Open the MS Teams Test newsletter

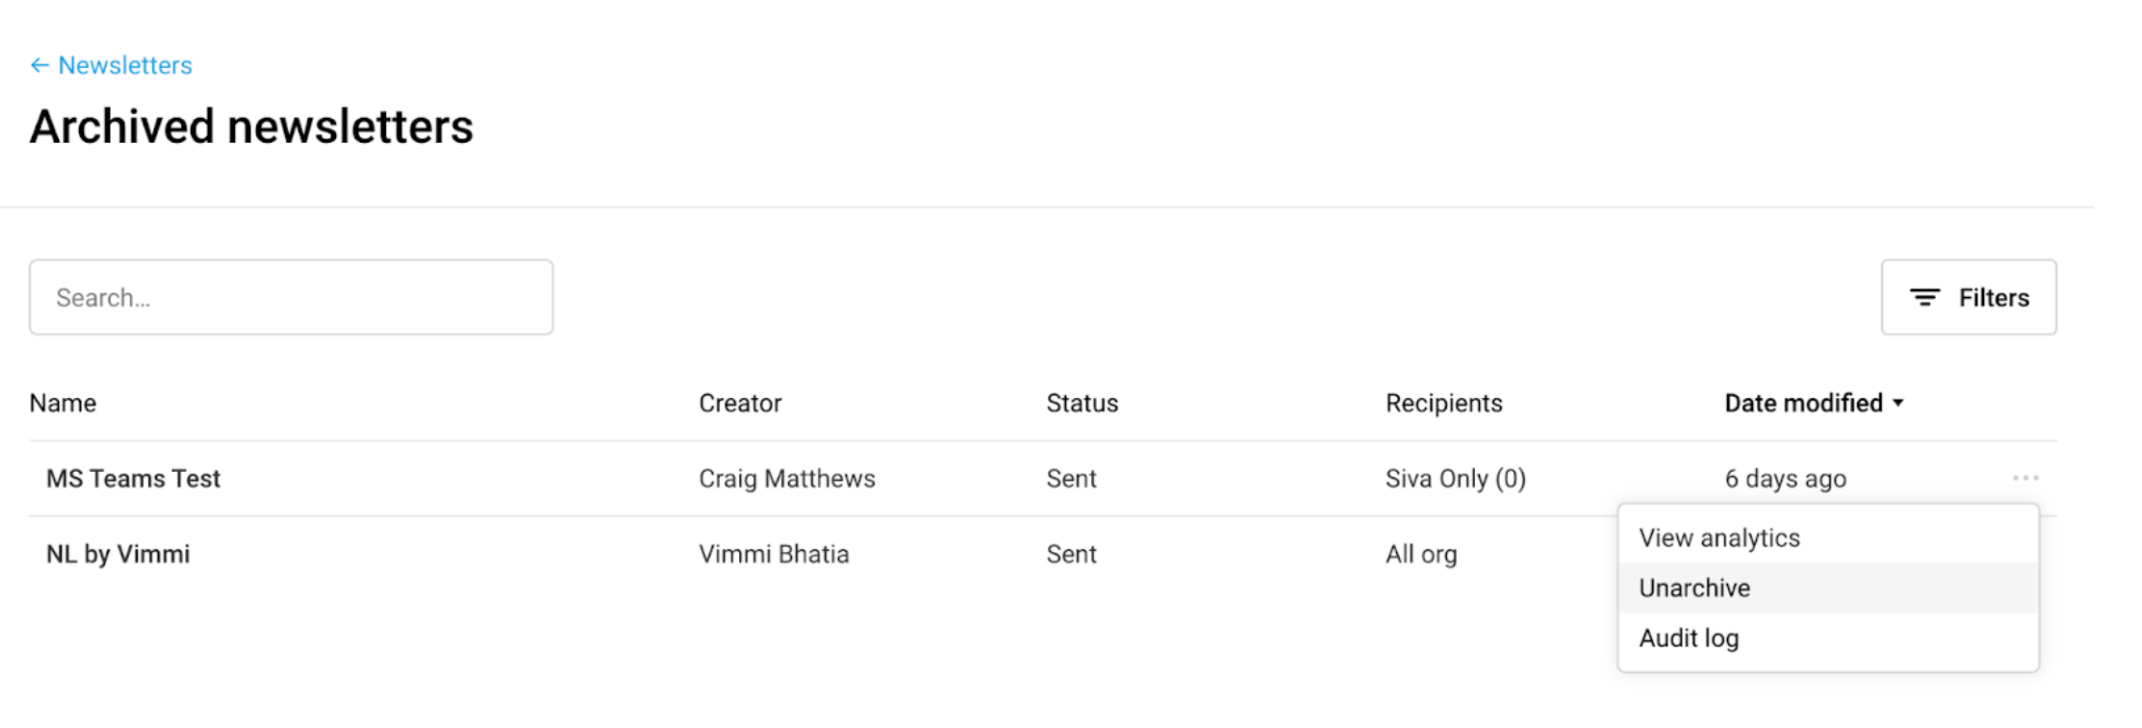tap(133, 479)
